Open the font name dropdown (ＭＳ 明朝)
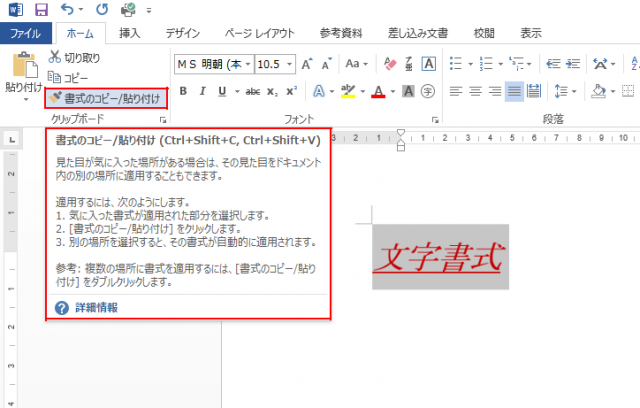 214,64
